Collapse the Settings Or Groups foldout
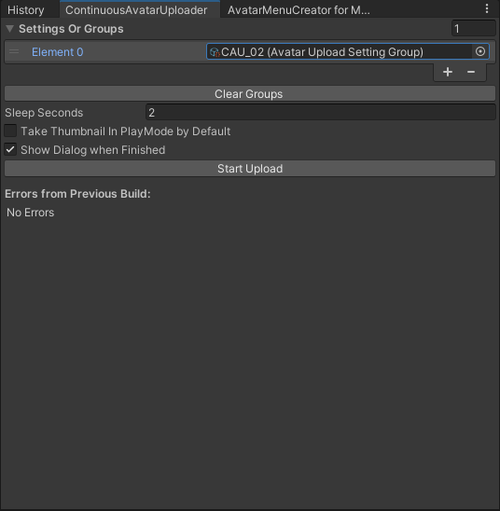500x511 pixels. pyautogui.click(x=10, y=29)
